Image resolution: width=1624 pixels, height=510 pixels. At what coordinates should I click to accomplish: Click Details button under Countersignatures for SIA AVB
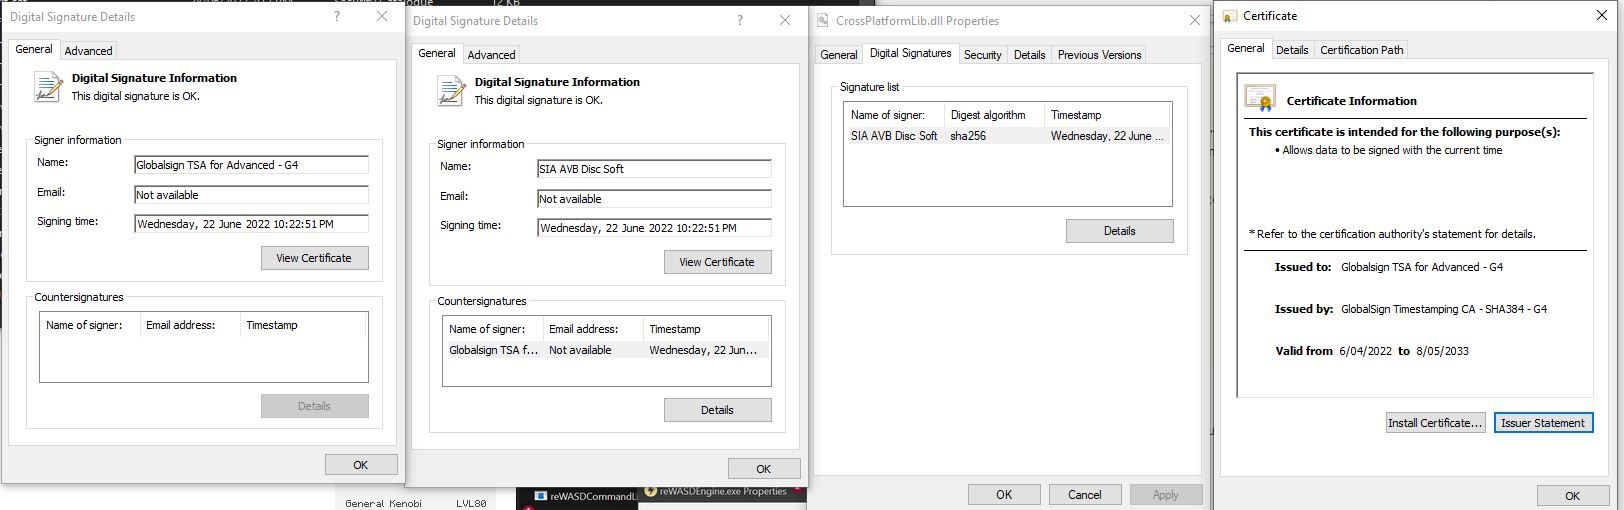point(717,410)
